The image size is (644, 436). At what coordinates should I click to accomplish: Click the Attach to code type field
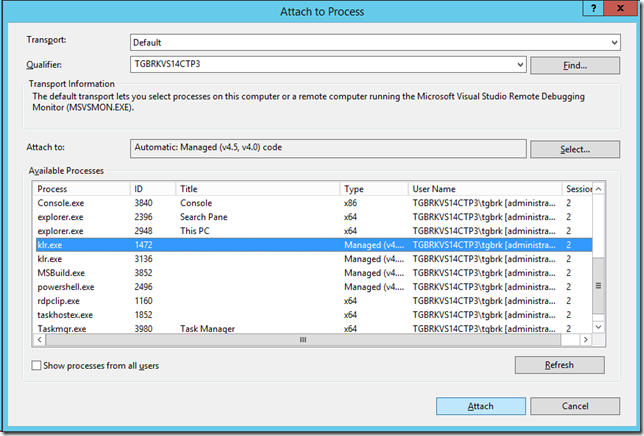[x=328, y=148]
